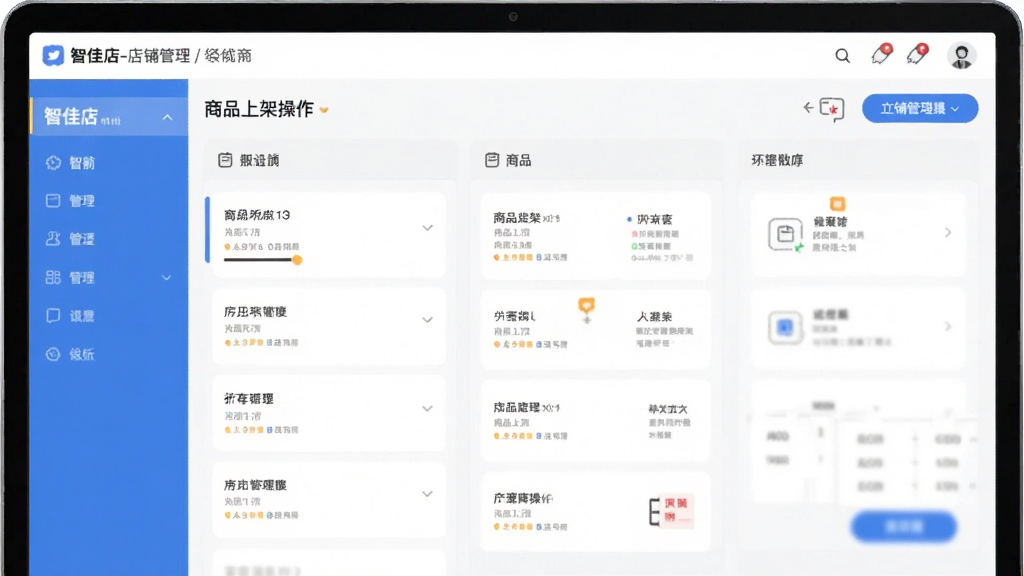Image resolution: width=1024 pixels, height=576 pixels.
Task: Click the blue 智佳店 logo icon
Action: tap(53, 56)
